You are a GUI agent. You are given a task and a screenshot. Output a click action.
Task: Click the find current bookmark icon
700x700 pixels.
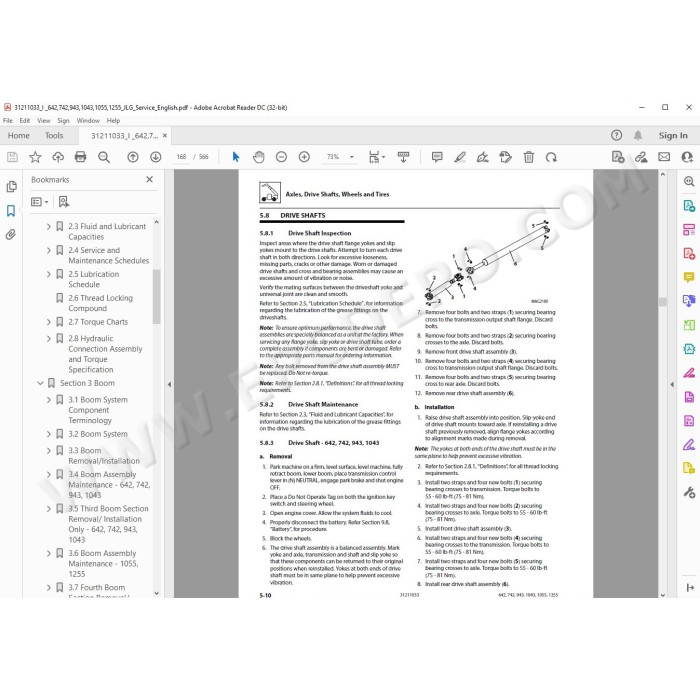[64, 202]
